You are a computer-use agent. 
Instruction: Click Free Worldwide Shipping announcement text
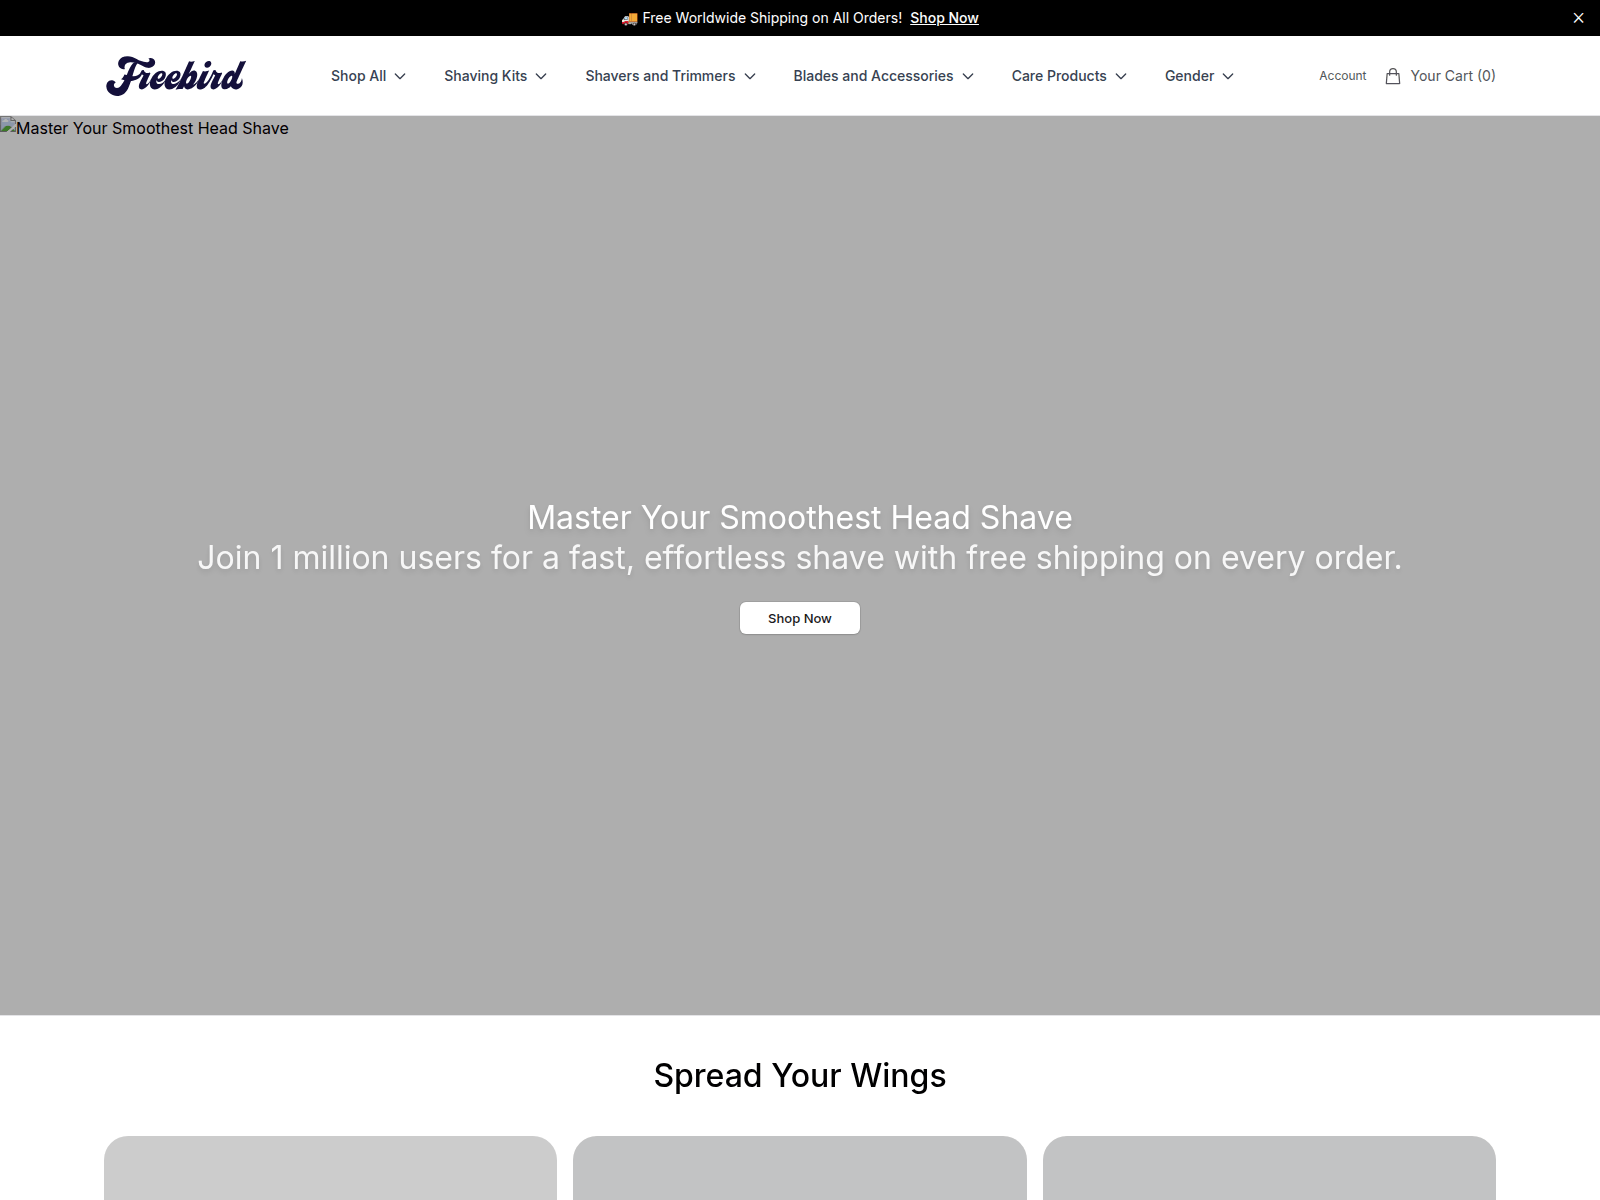pyautogui.click(x=772, y=18)
